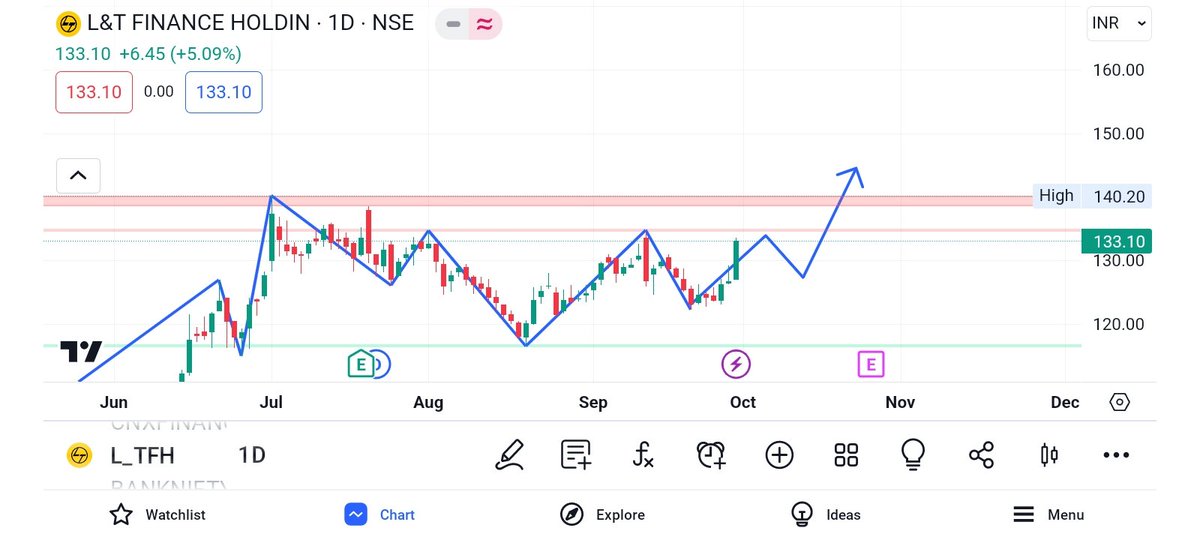Click the 0.00 spread value
The height and width of the screenshot is (540, 1200).
(x=158, y=92)
